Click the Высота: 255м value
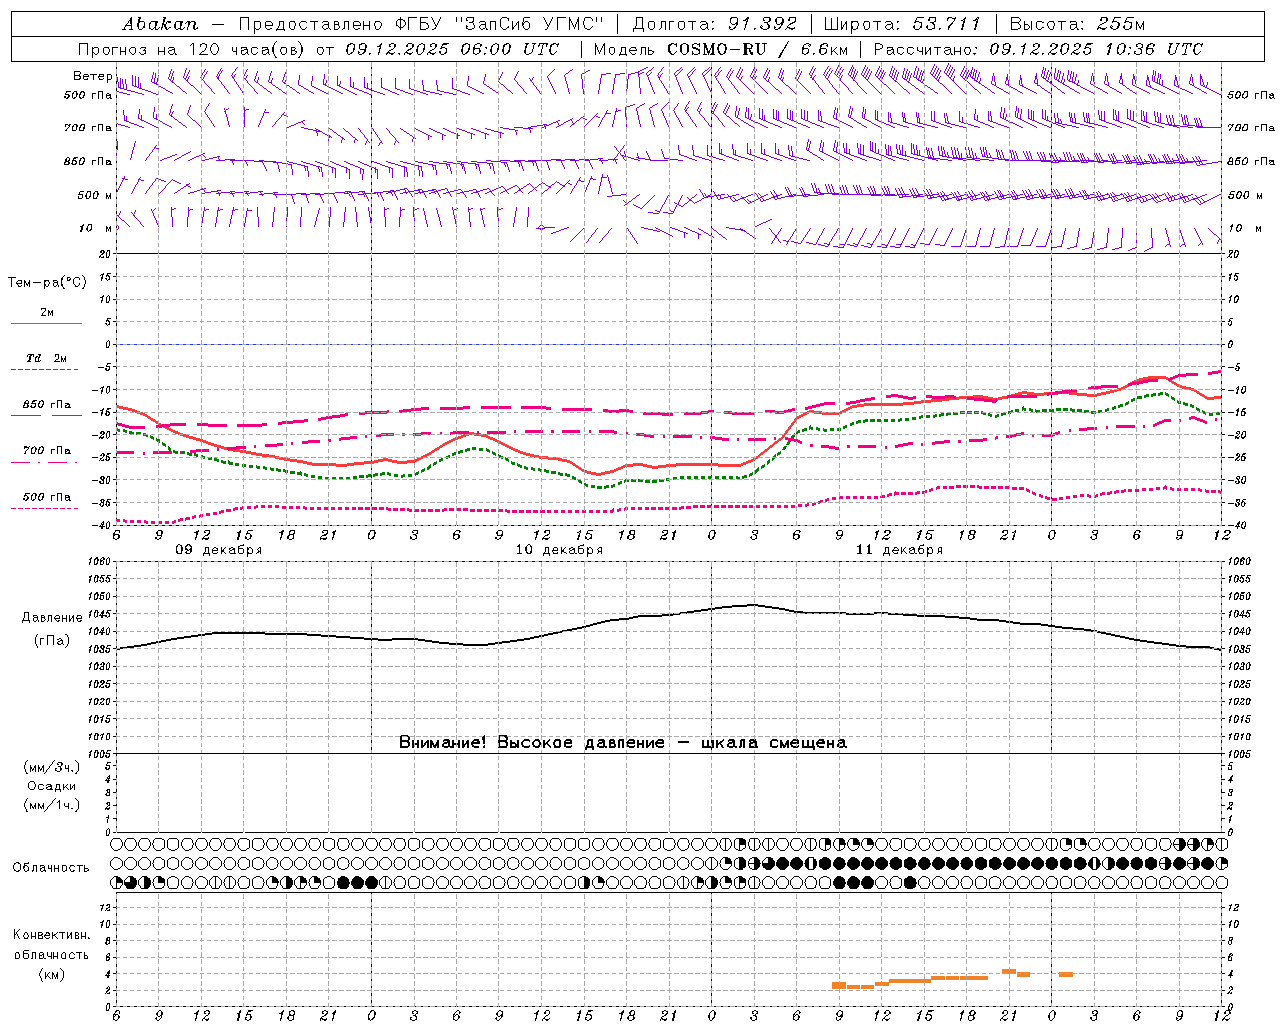This screenshot has height=1024, width=1280. 1077,24
